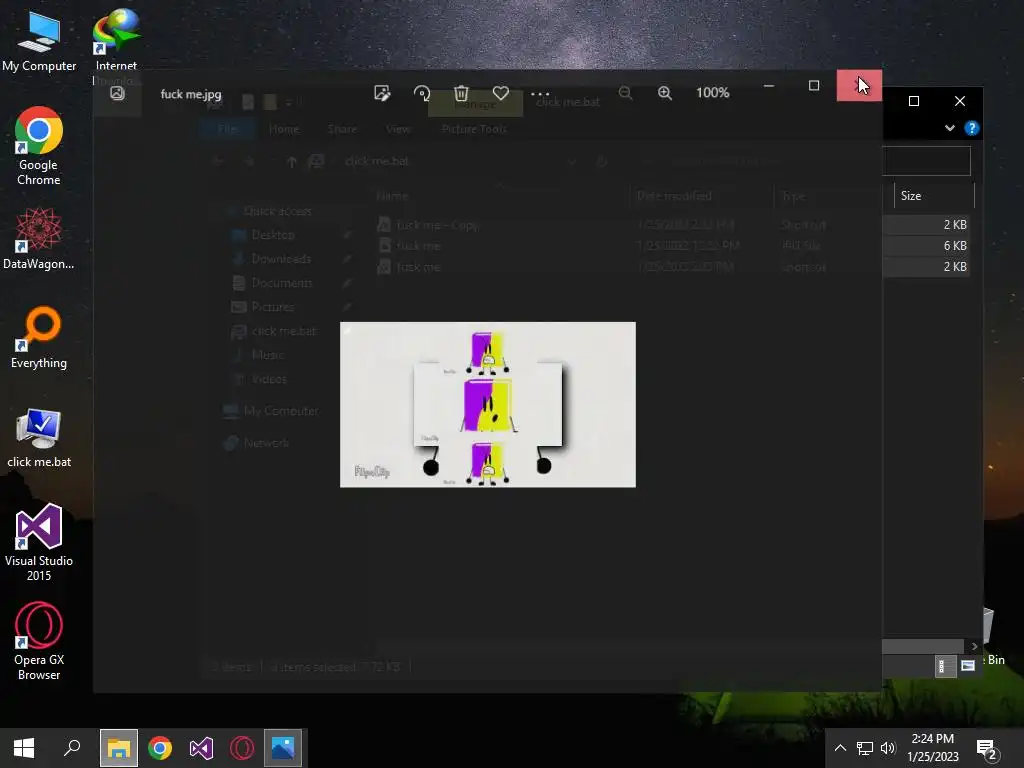Close the File Explorer window behind
This screenshot has height=768, width=1024.
click(x=960, y=101)
